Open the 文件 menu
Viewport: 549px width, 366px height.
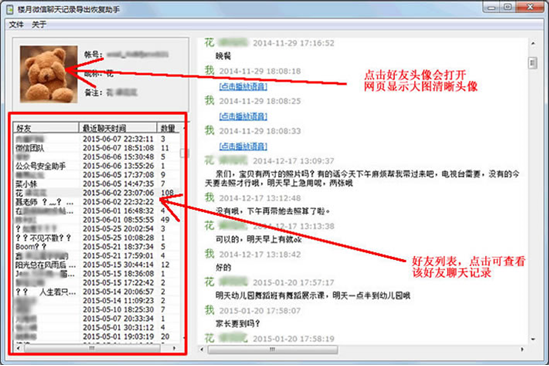[16, 25]
